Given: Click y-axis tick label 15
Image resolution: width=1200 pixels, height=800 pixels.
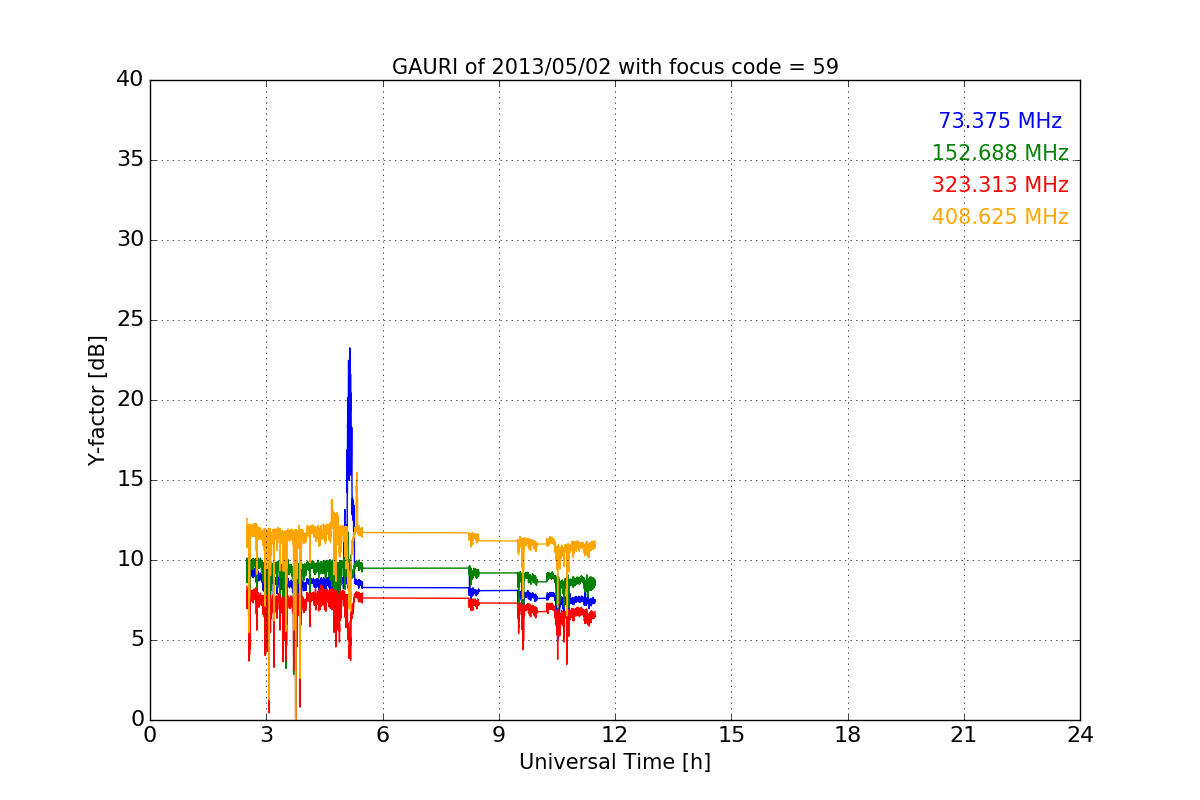Looking at the screenshot, I should coord(130,480).
